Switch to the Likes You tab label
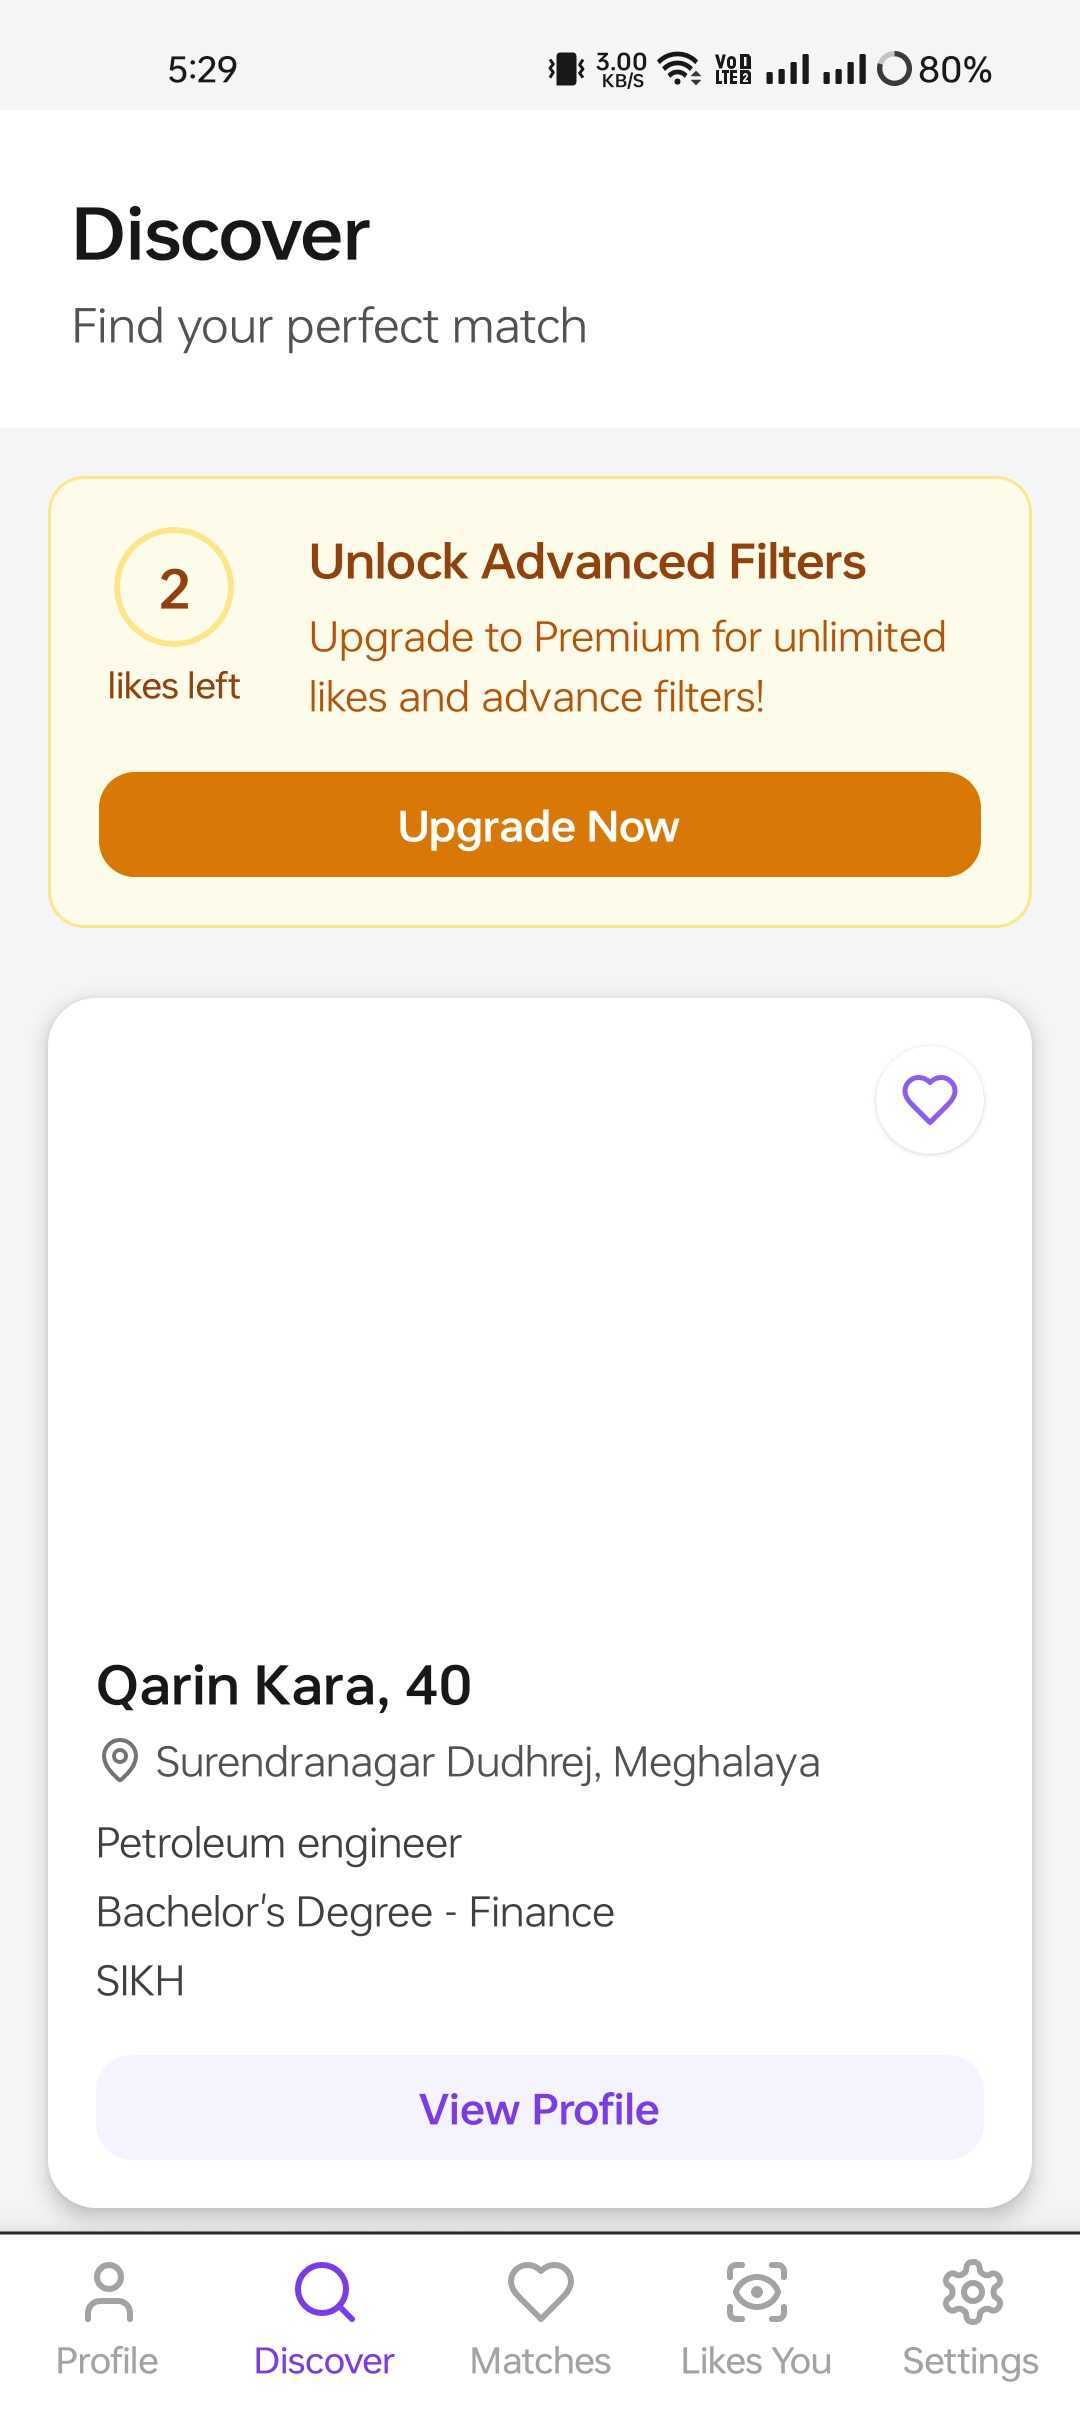 [756, 2361]
